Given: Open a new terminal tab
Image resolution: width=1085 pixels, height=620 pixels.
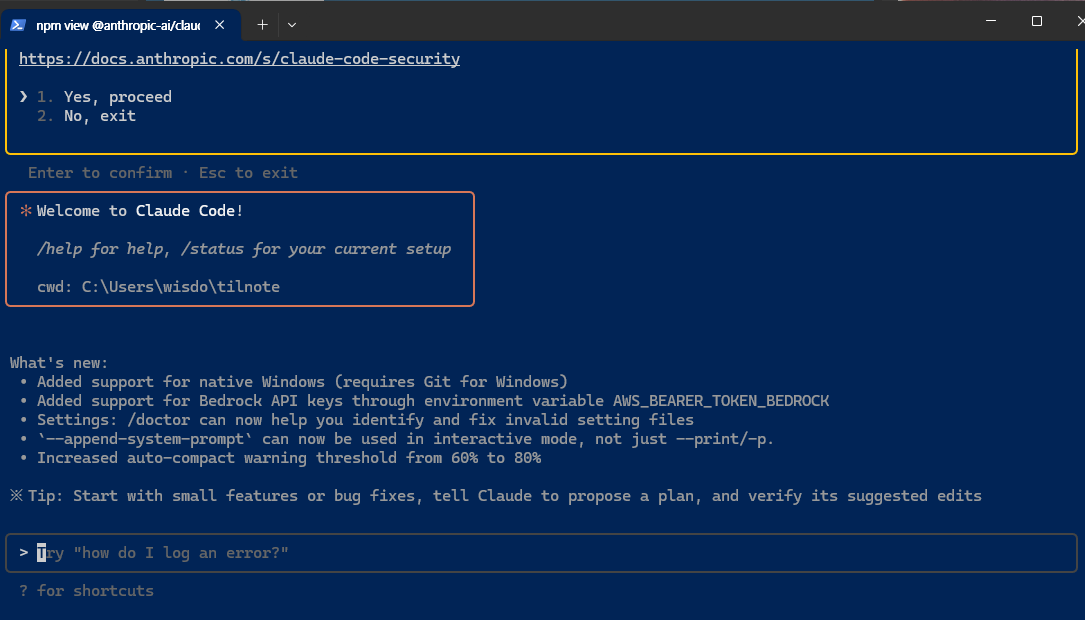Looking at the screenshot, I should [262, 23].
